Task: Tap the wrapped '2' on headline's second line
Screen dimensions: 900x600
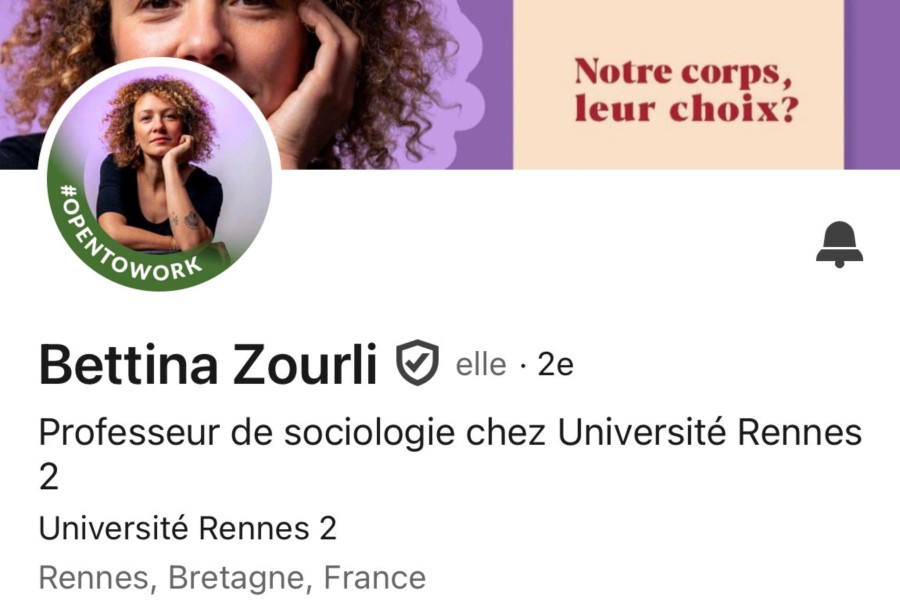Action: (x=49, y=478)
